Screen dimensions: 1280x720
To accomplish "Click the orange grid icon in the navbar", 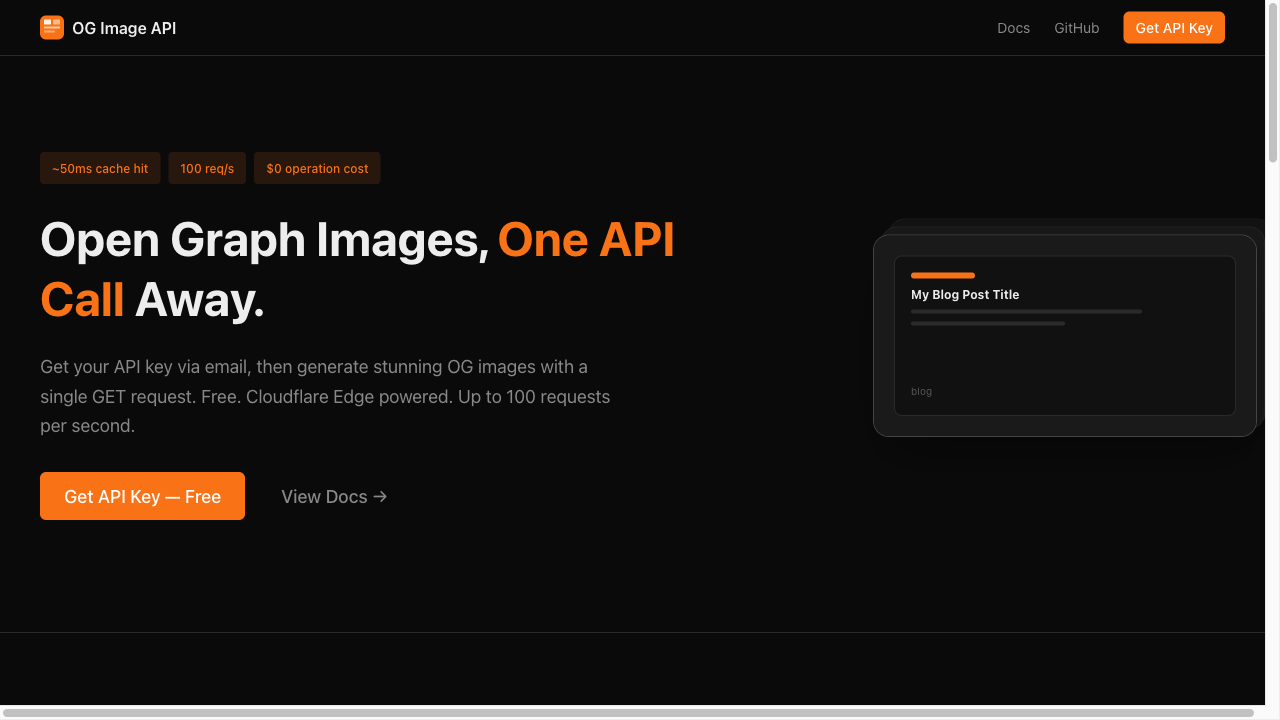I will pyautogui.click(x=51, y=27).
